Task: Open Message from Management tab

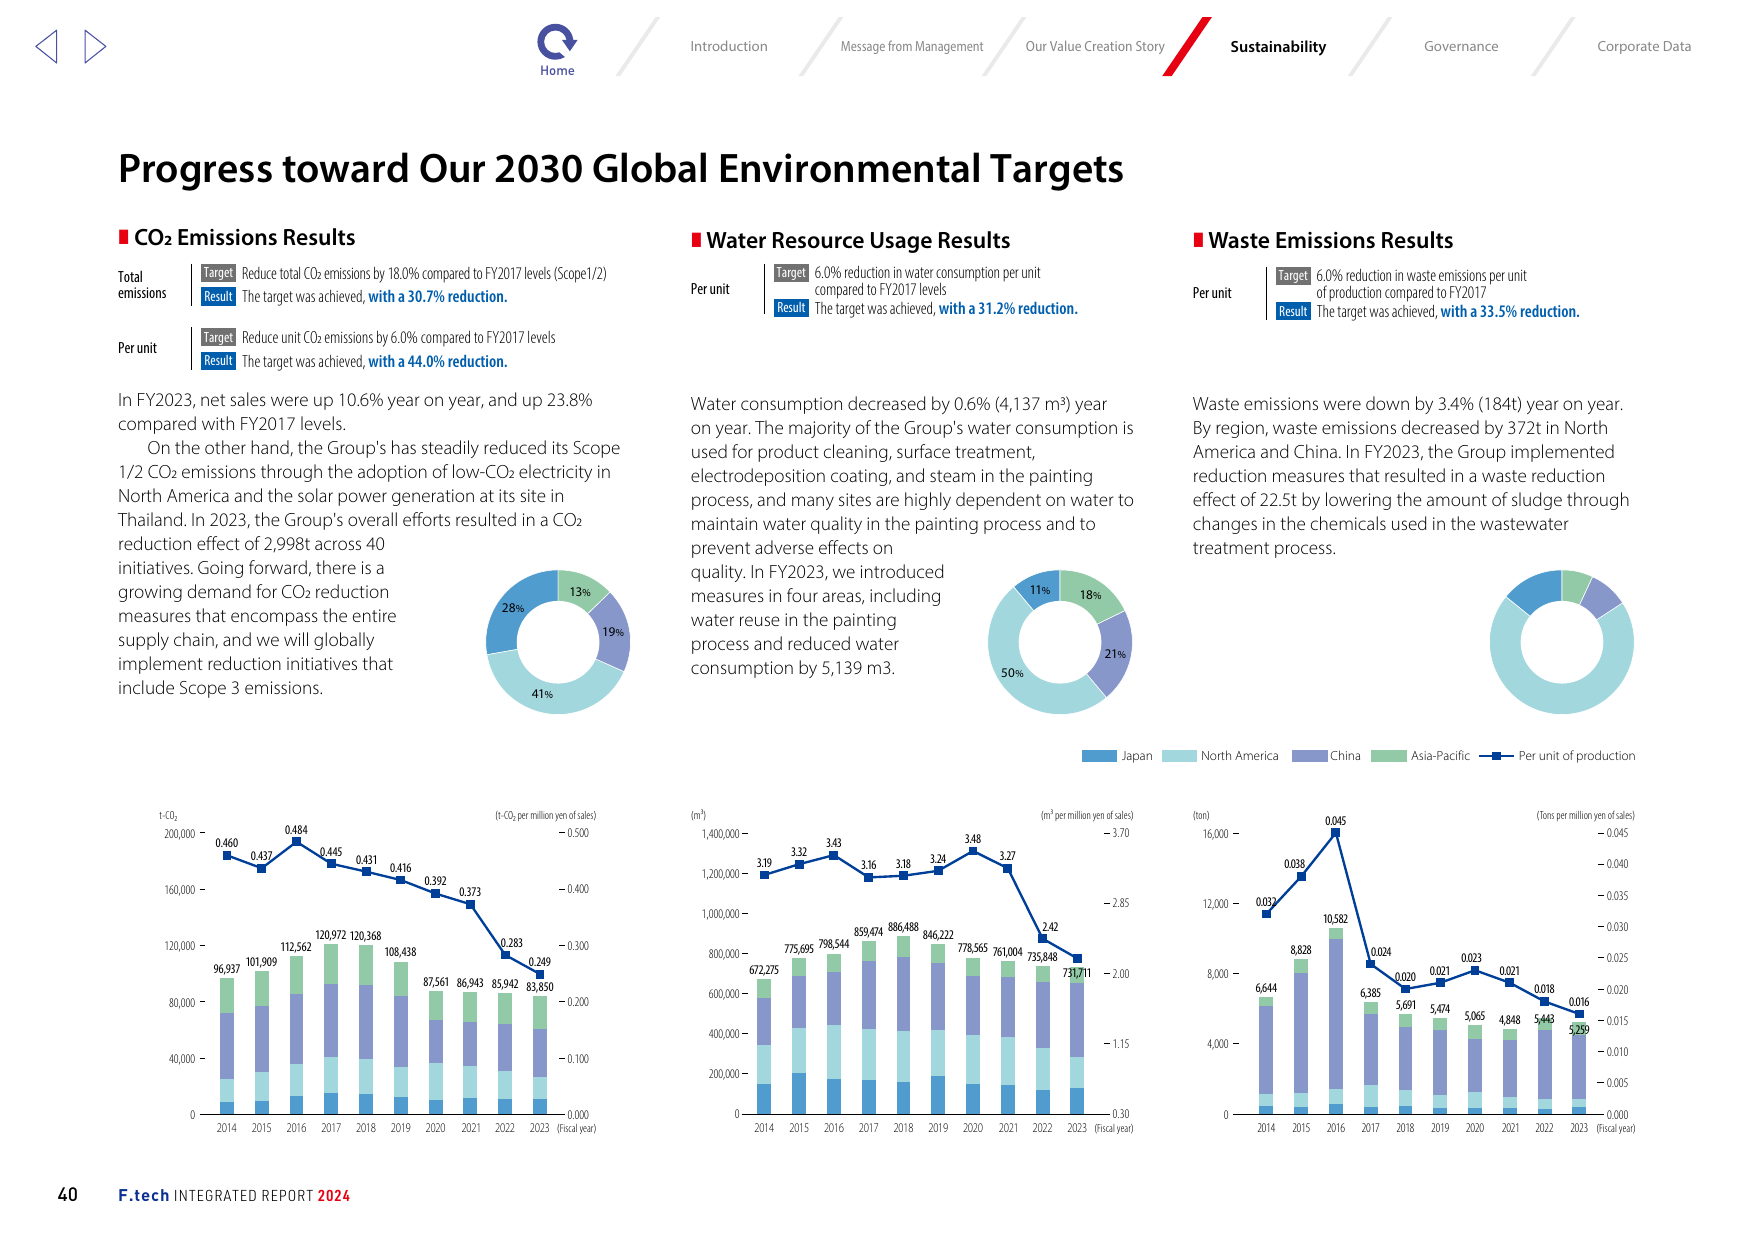Action: pyautogui.click(x=912, y=46)
